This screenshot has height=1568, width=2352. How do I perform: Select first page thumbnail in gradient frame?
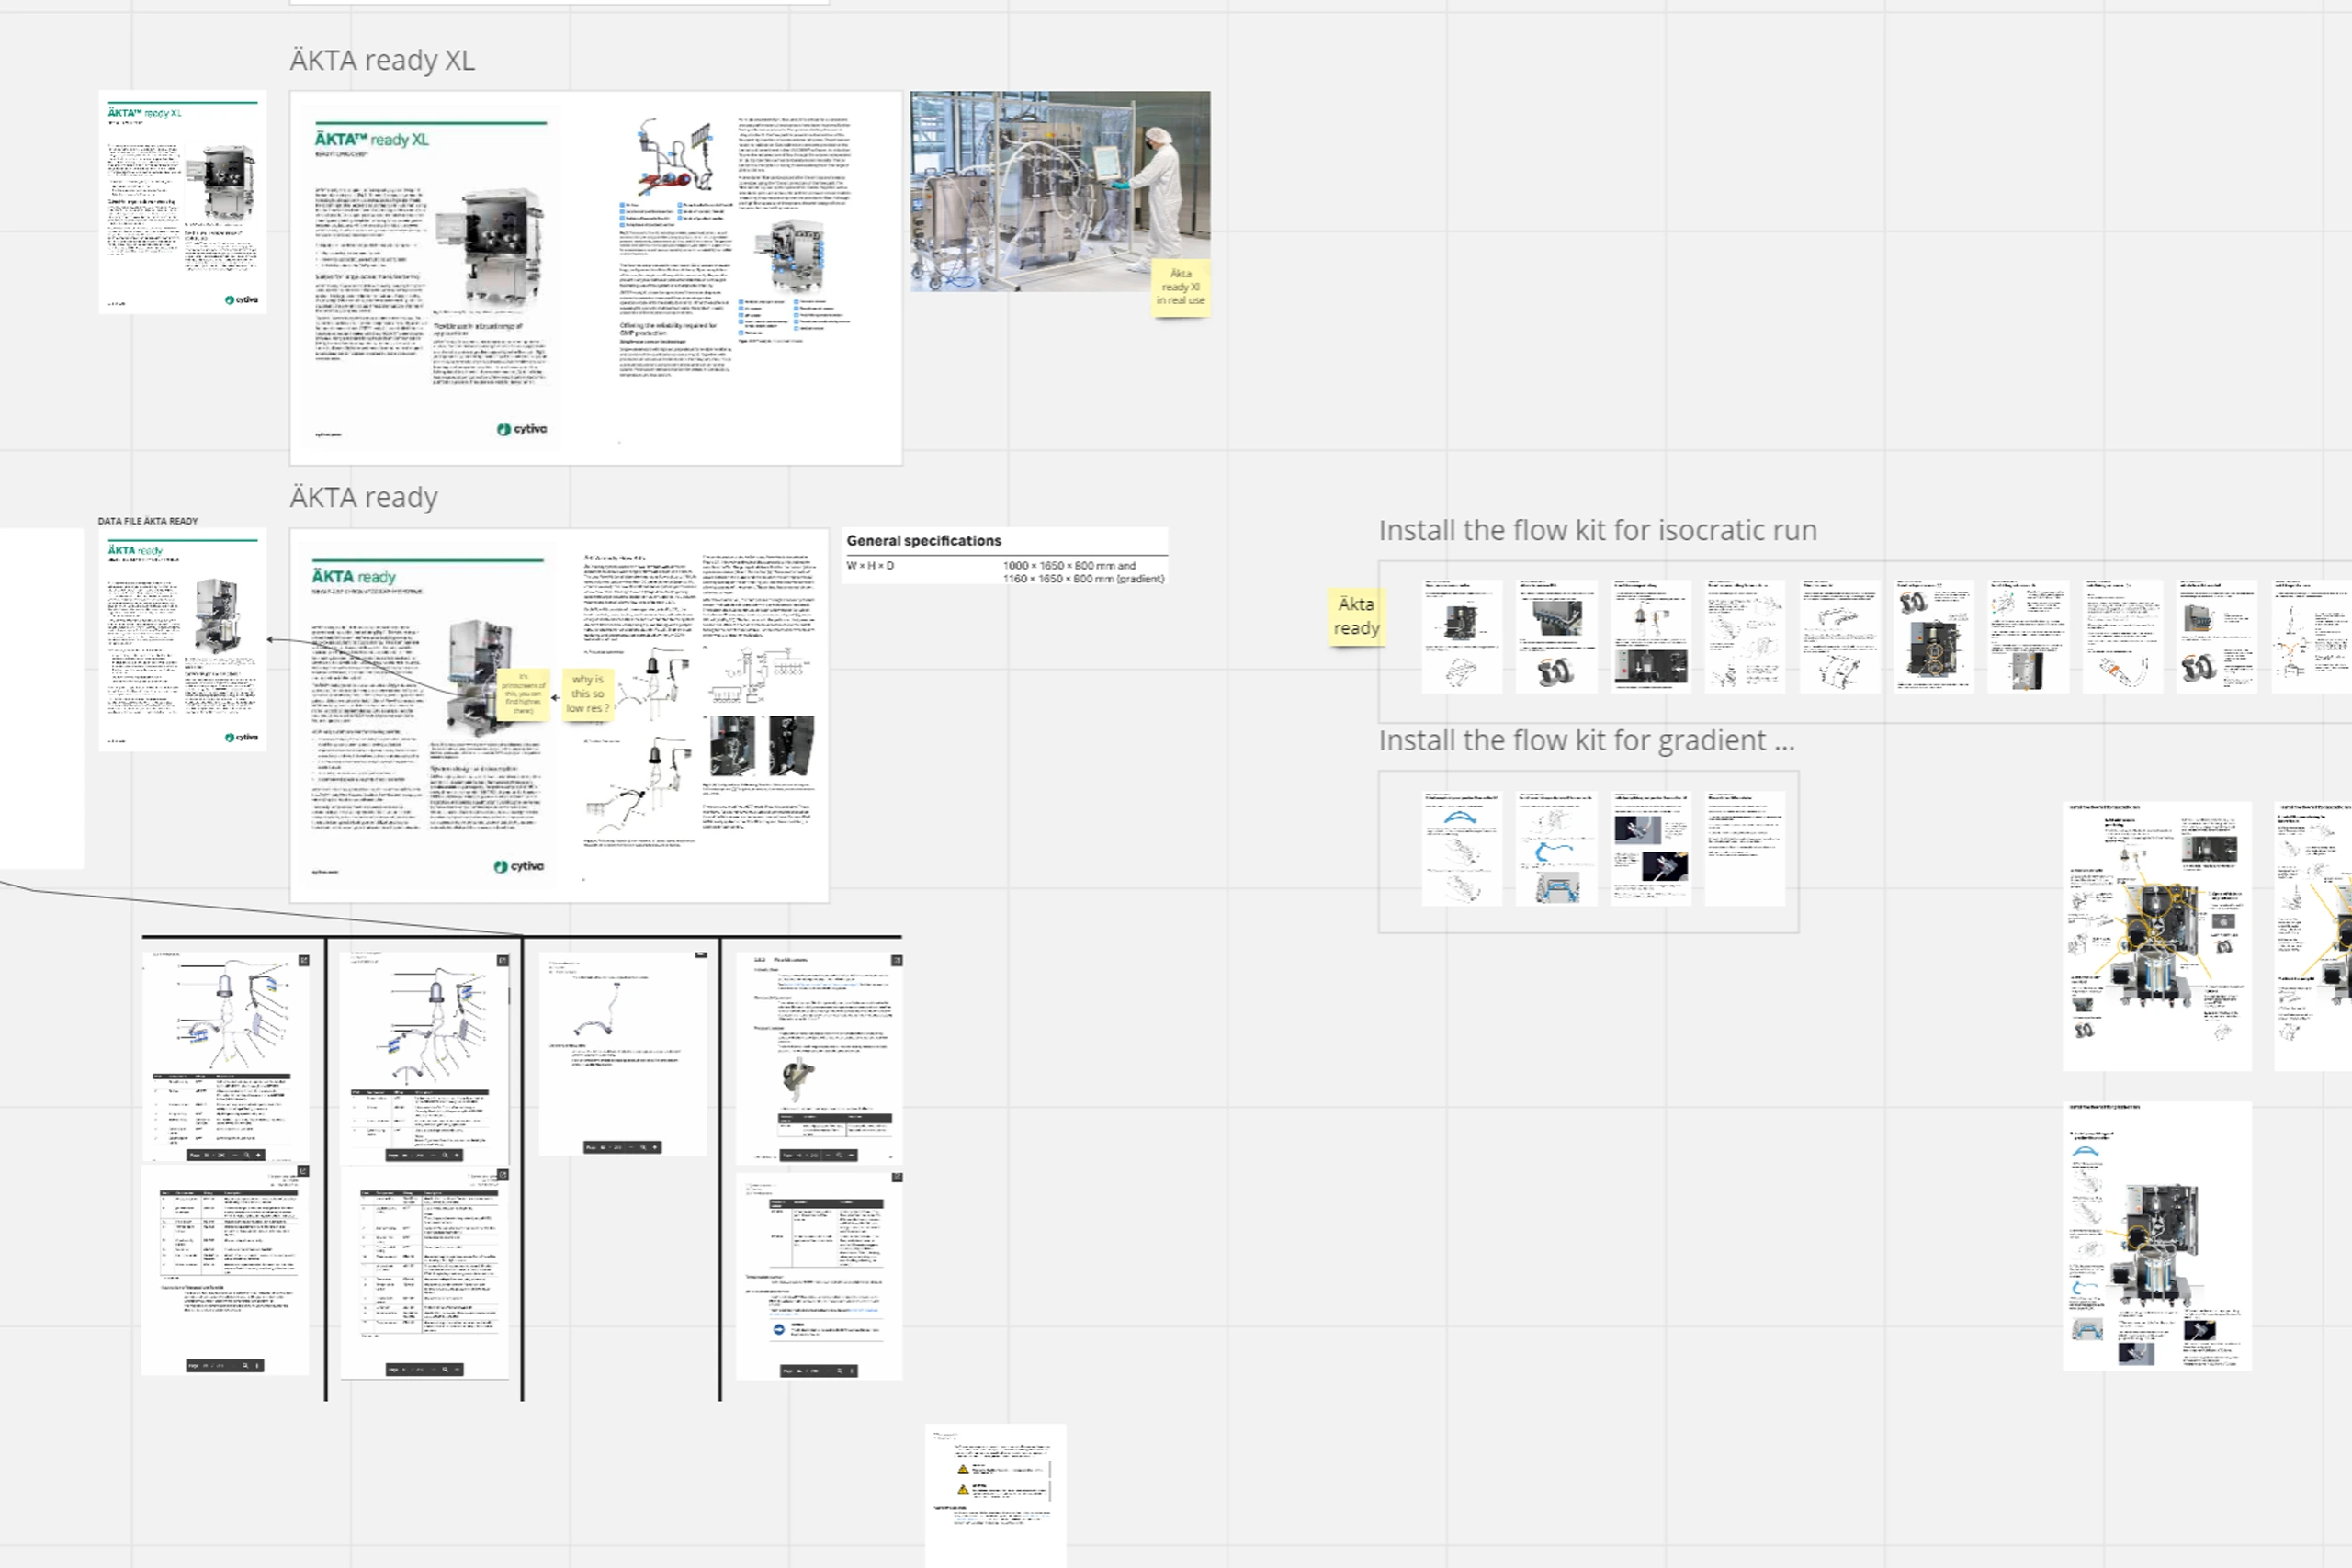(x=1461, y=848)
